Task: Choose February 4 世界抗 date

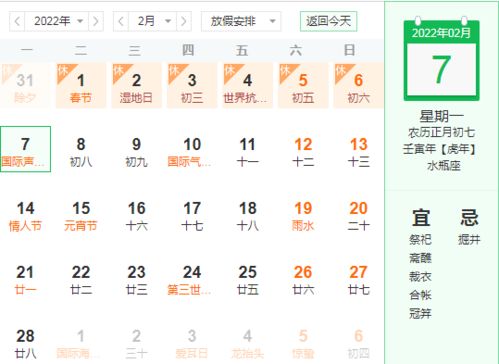Action: (247, 86)
